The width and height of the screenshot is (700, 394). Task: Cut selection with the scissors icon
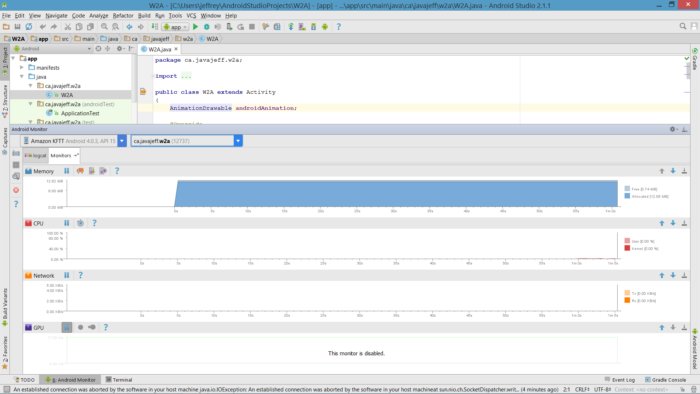pos(67,27)
